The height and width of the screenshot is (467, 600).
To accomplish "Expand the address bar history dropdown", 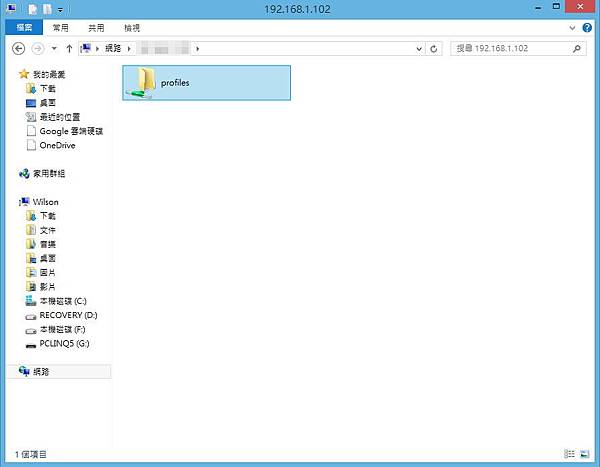I will [419, 49].
